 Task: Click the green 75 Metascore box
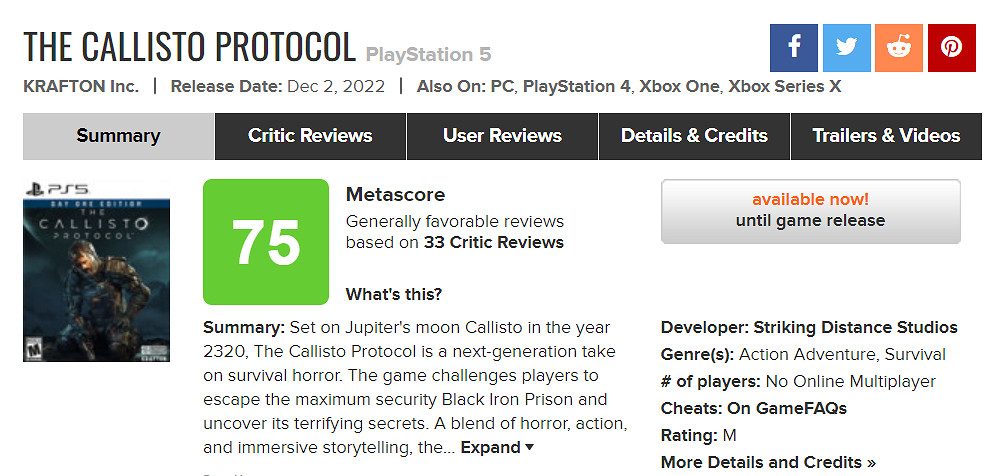tap(266, 242)
